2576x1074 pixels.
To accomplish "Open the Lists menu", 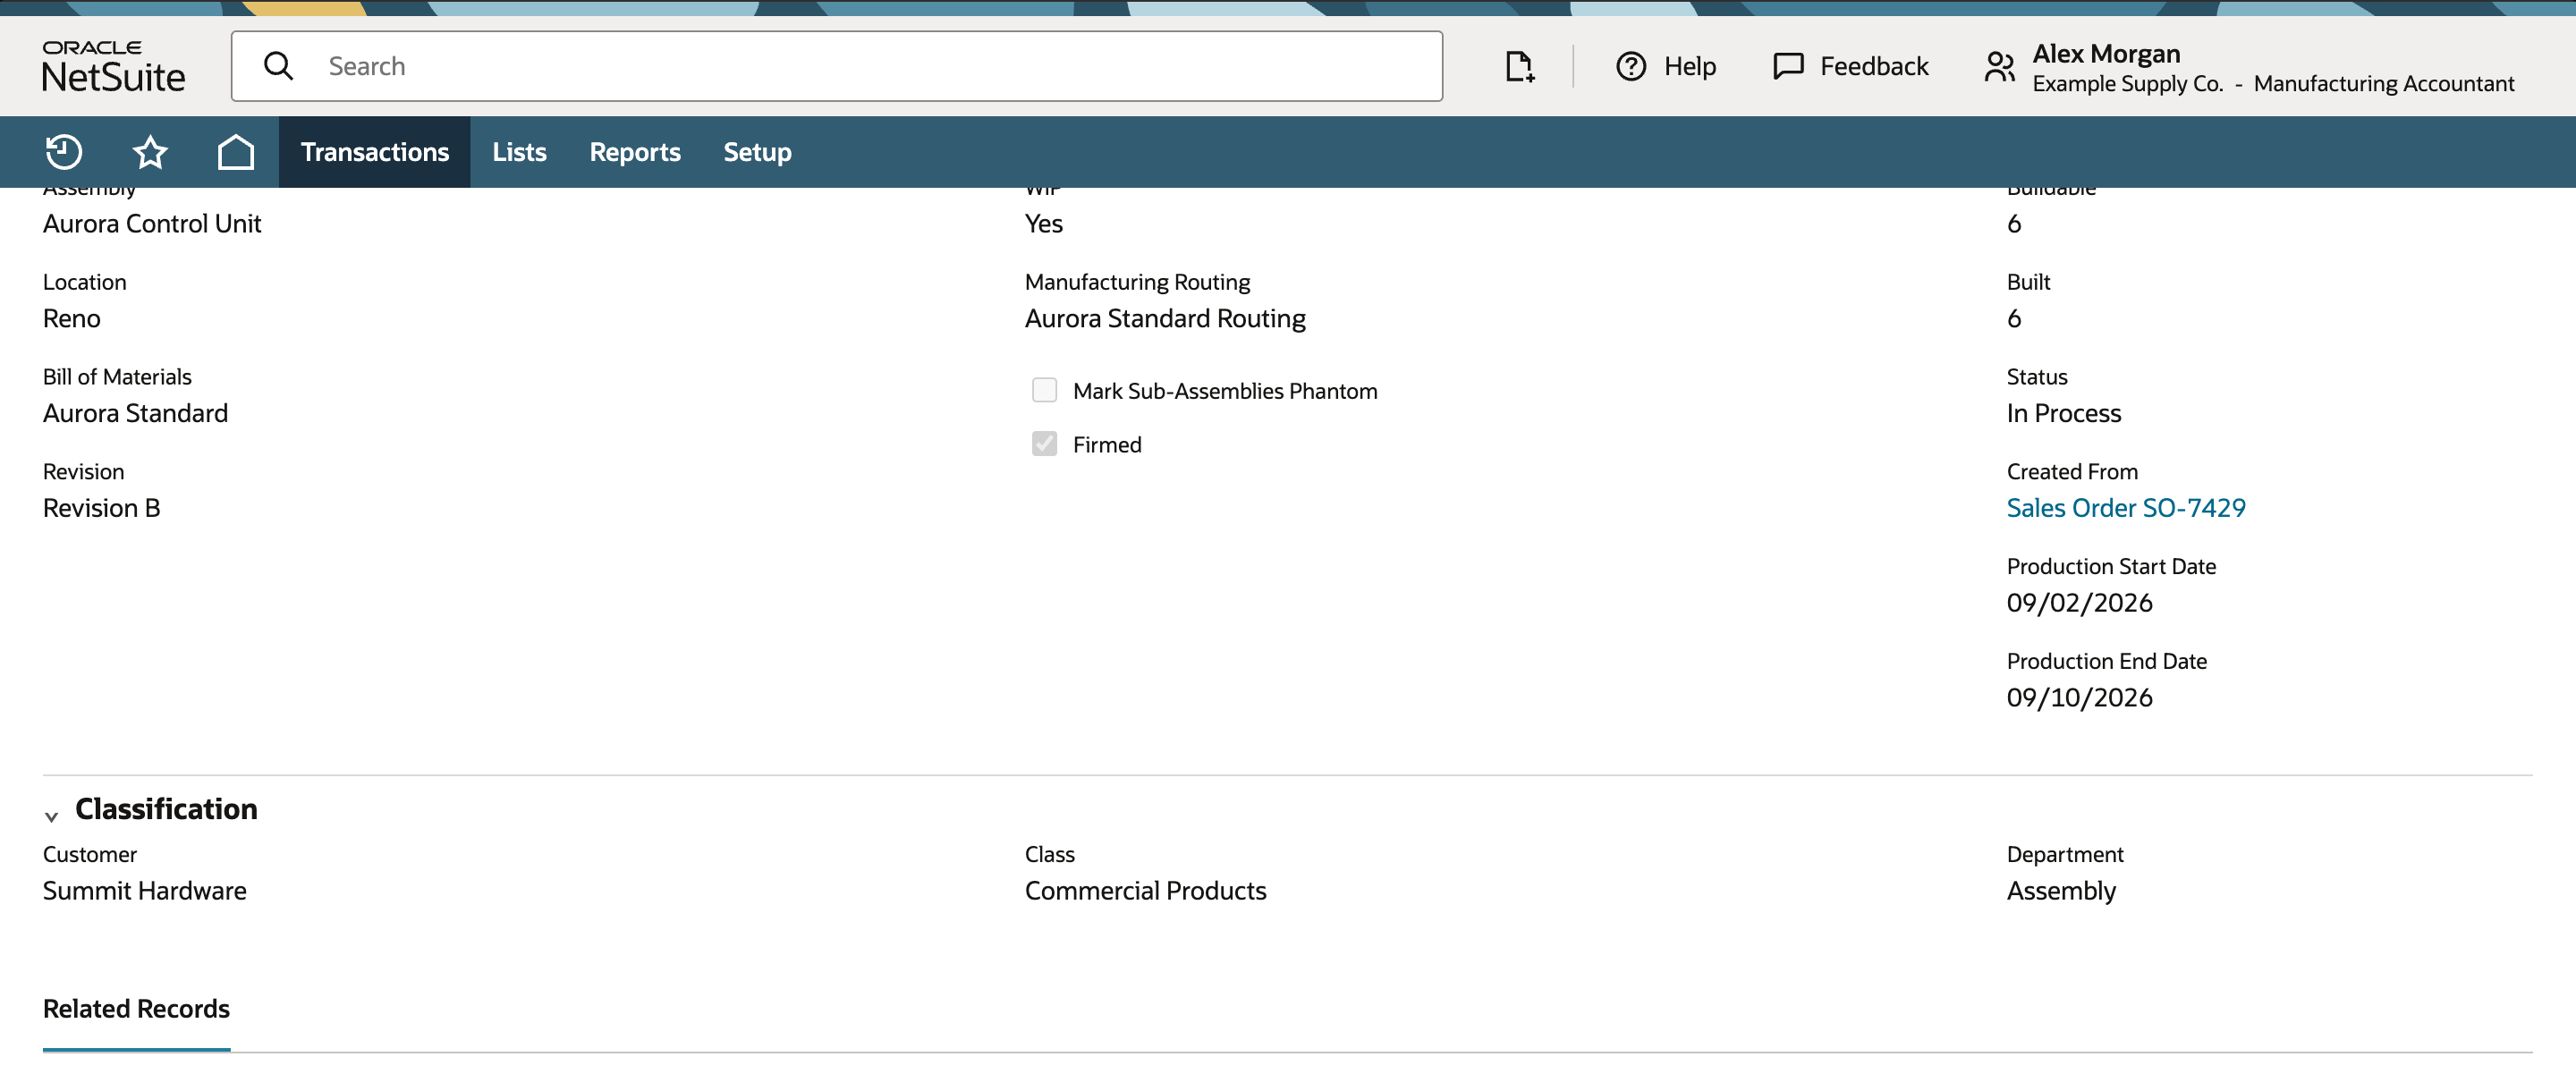I will [519, 152].
